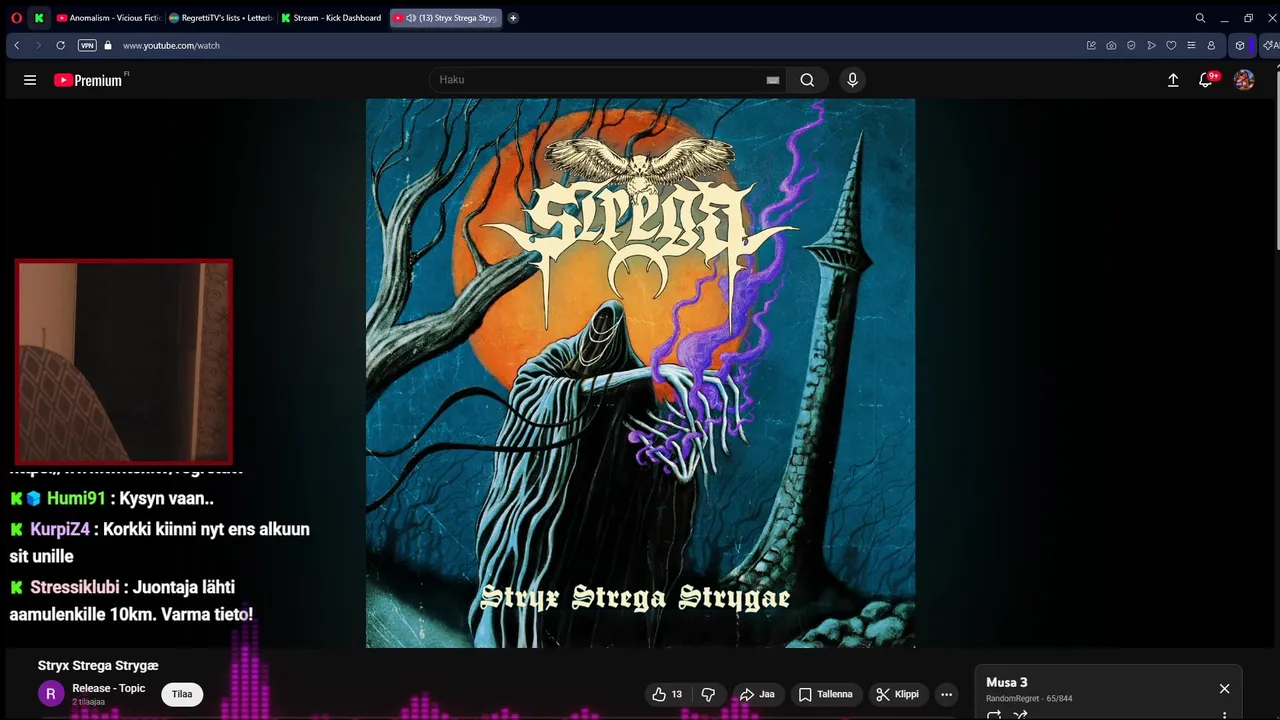Open YouTube notifications bell
1280x720 pixels.
pyautogui.click(x=1206, y=80)
